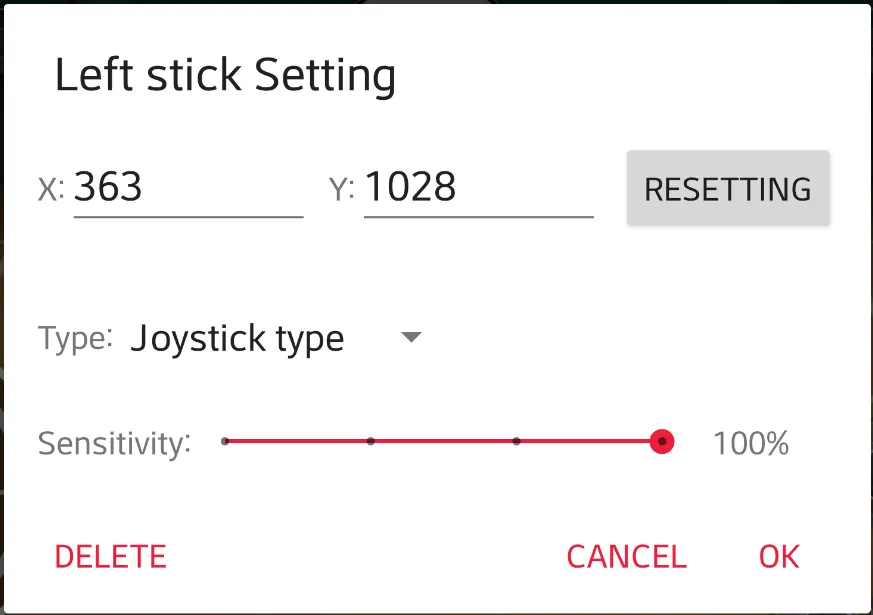Click the 100% sensitivity value label

751,443
